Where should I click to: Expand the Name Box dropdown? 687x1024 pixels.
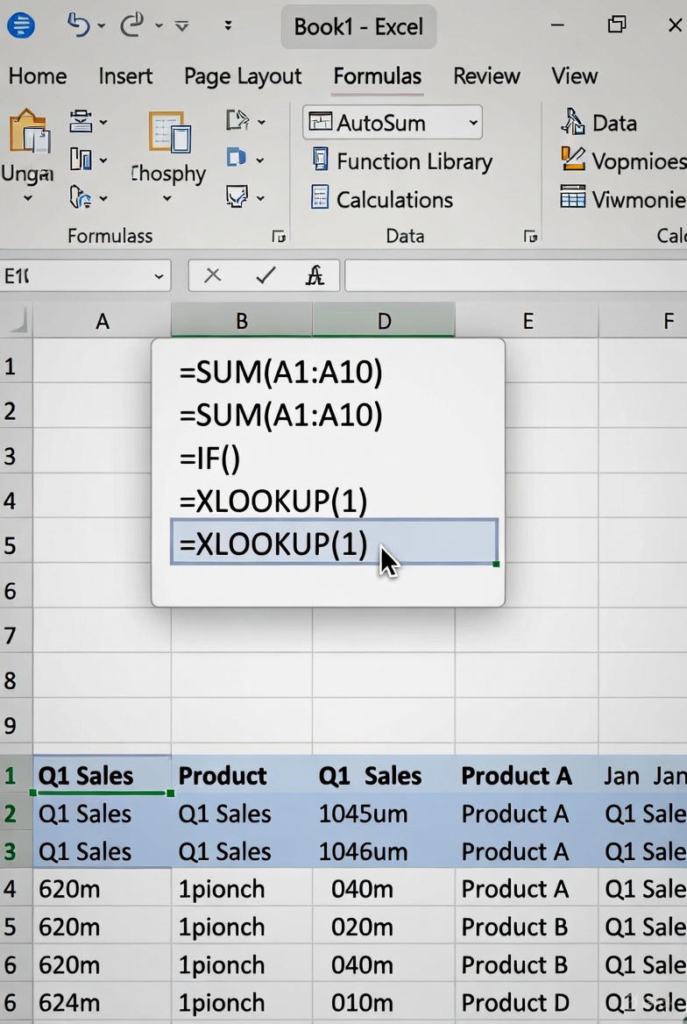click(160, 276)
